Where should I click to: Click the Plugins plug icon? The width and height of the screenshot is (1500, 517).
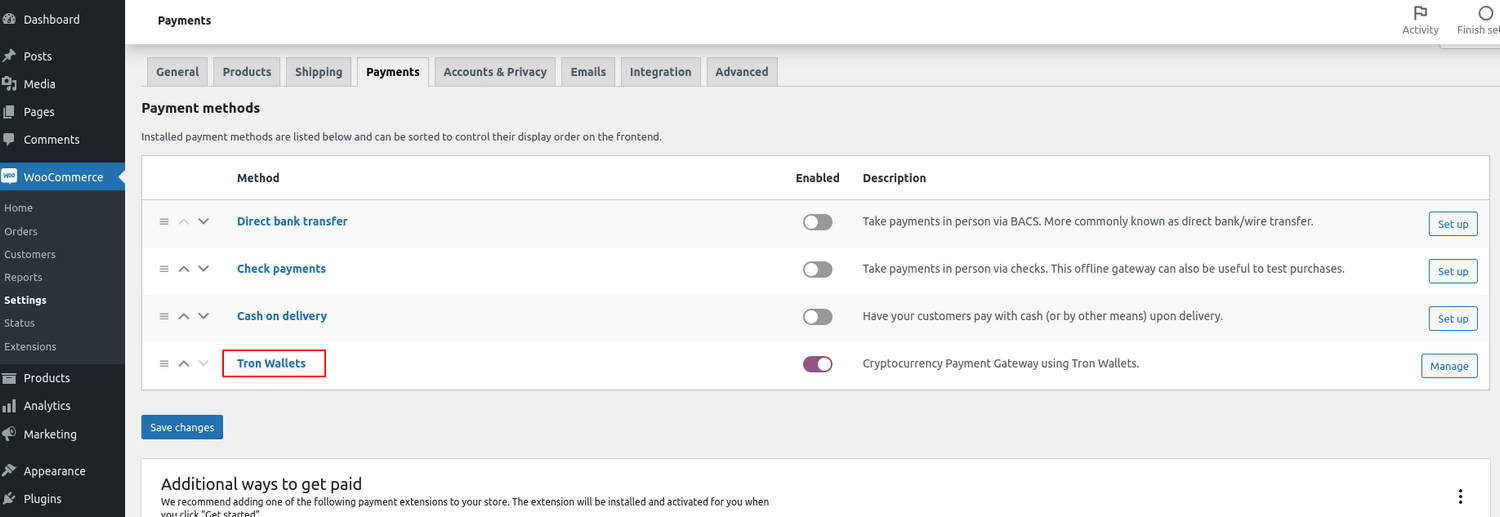(9, 499)
